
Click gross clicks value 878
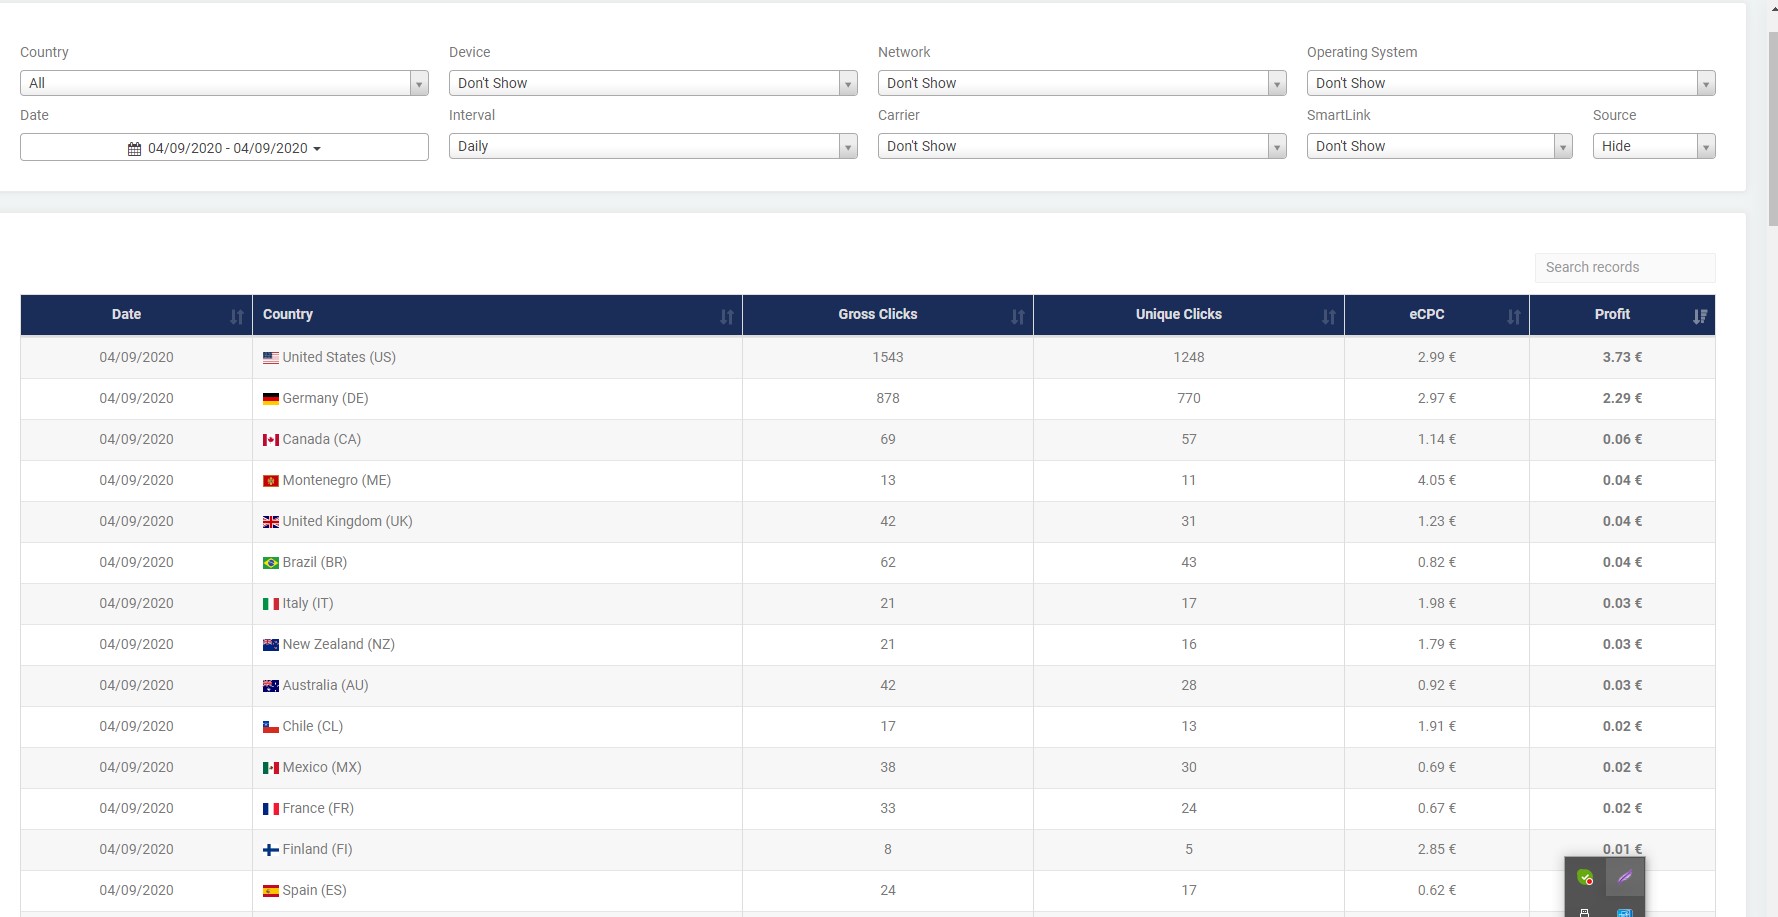tap(888, 398)
